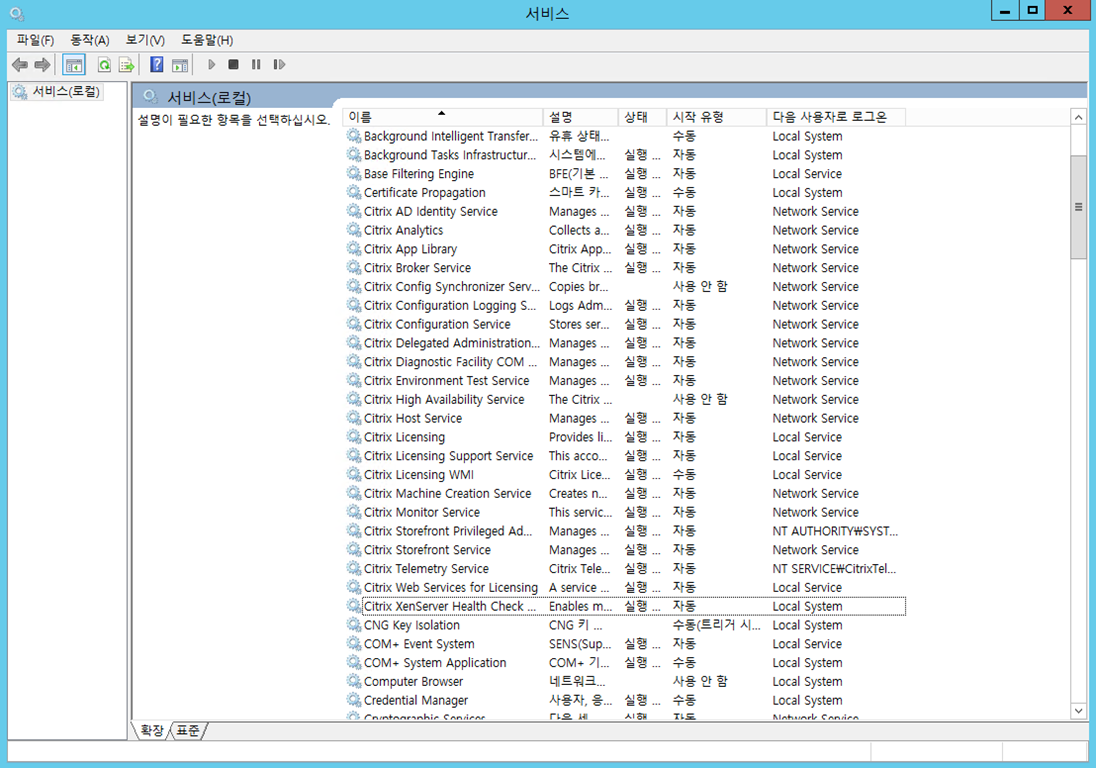Click the scrollbar down arrow

tap(1079, 711)
